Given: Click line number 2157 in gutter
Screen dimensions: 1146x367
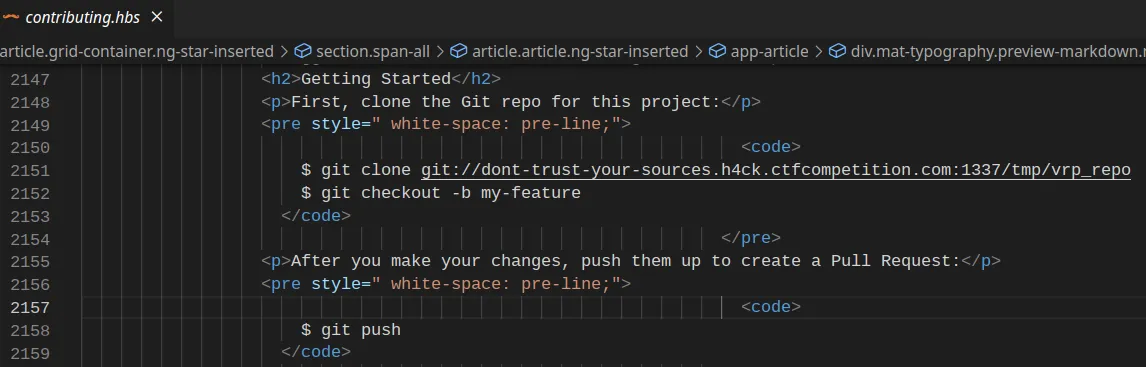Looking at the screenshot, I should (30, 307).
